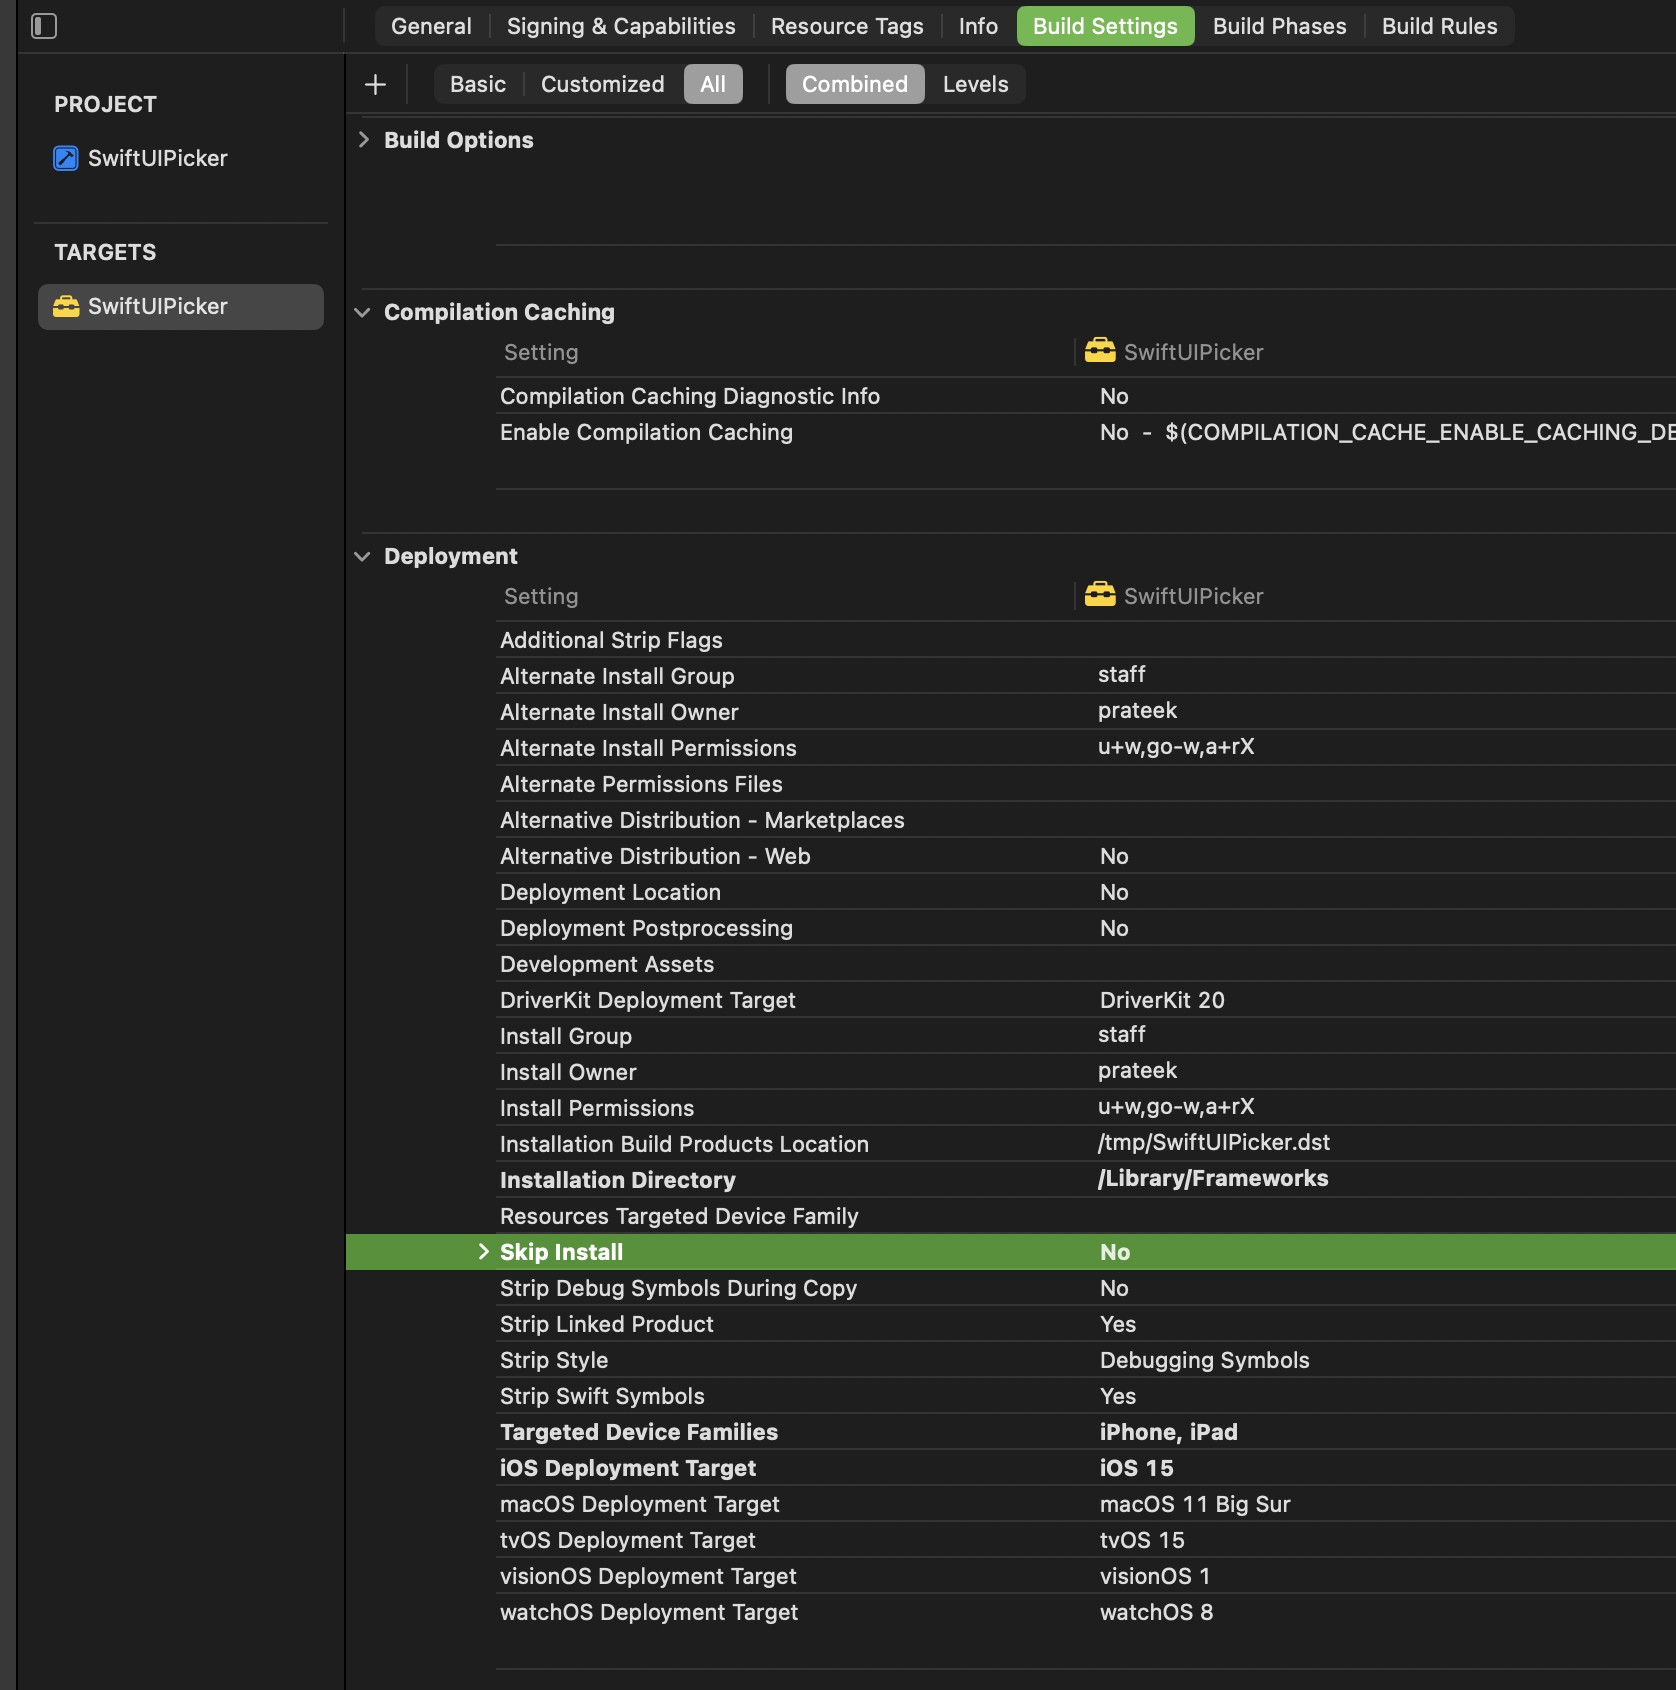1676x1690 pixels.
Task: Select the Installation Directory setting name
Action: tap(618, 1180)
